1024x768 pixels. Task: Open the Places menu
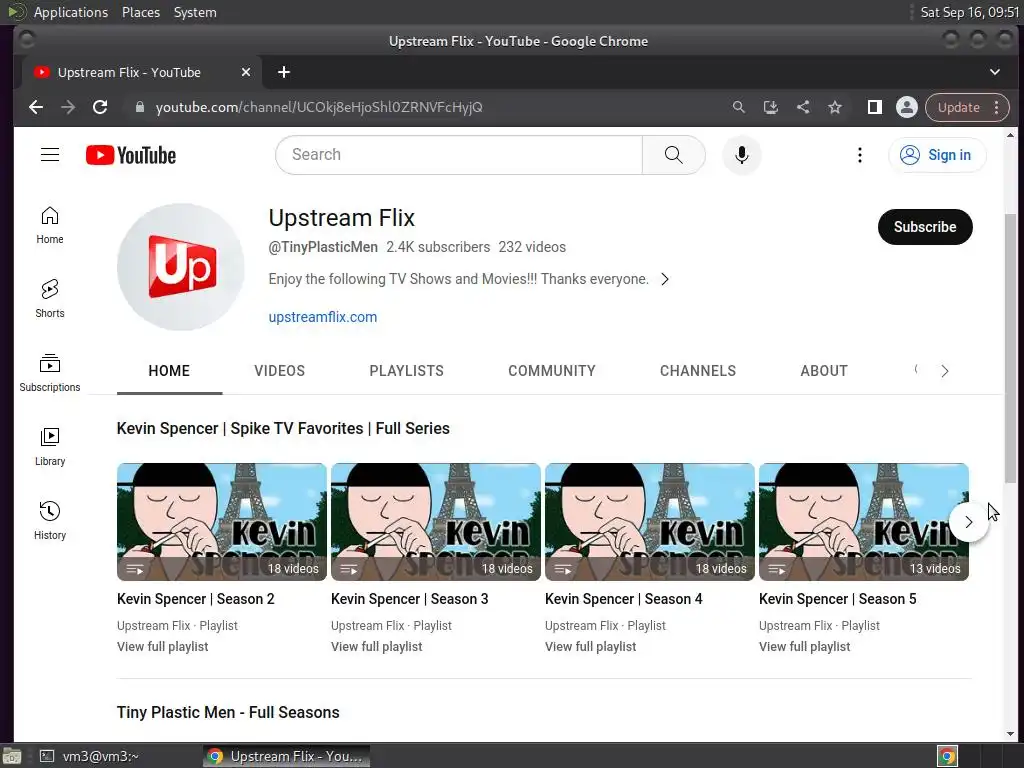141,12
